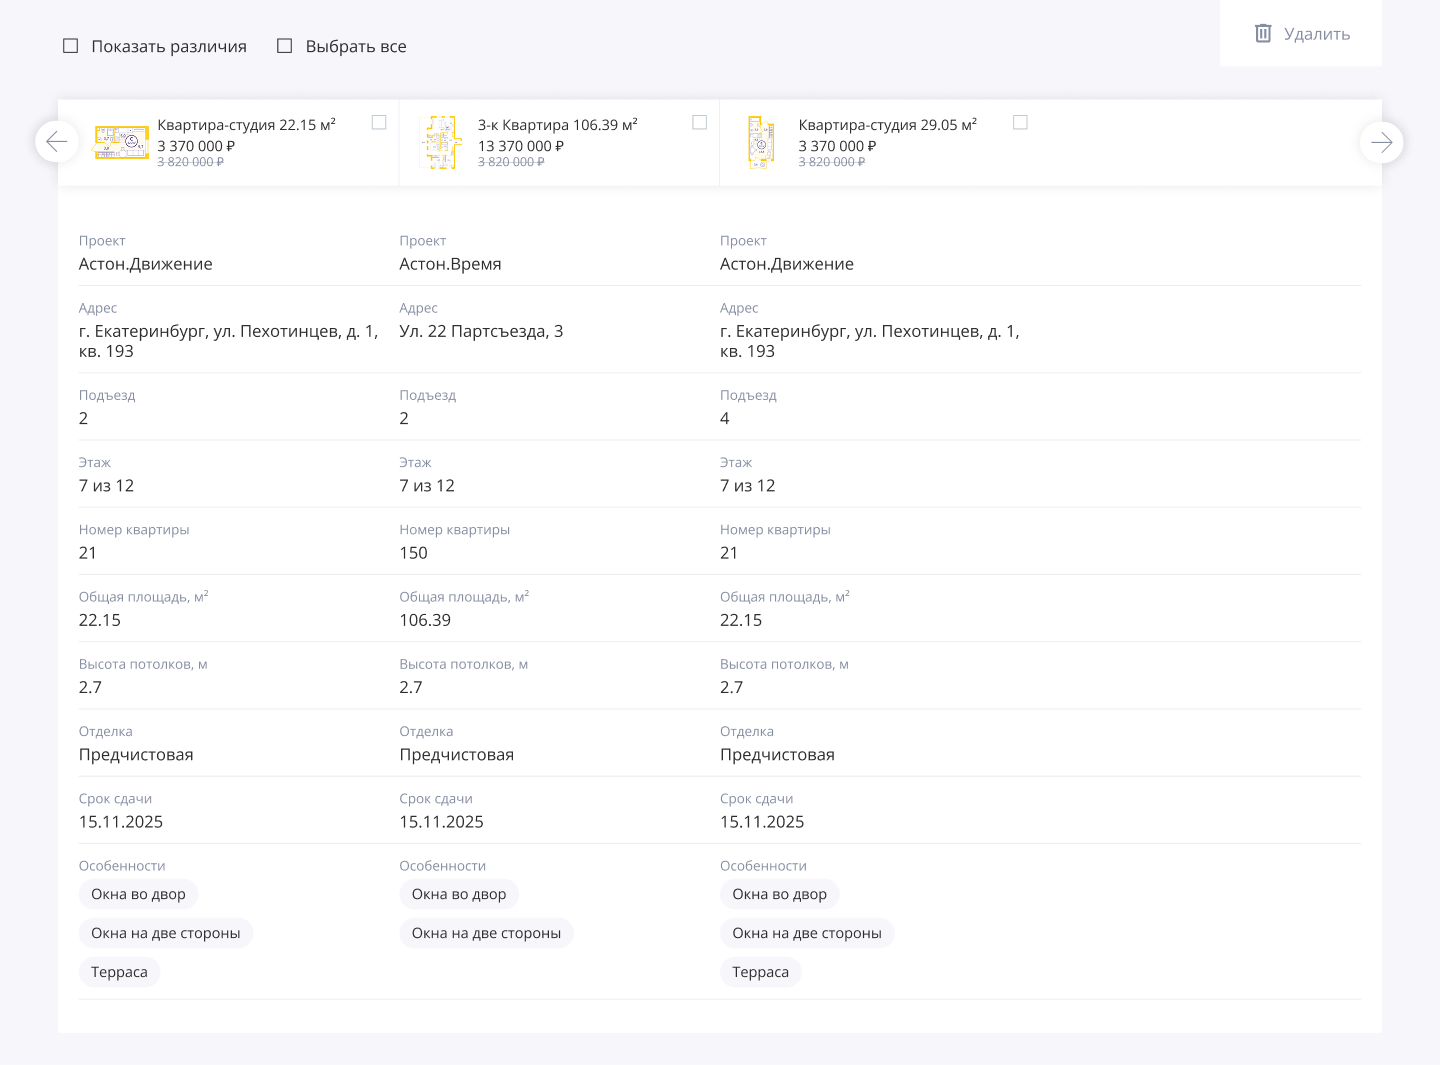Select the Квартира-студия 22.15 м² card checkbox
Screen dimensions: 1440x1065
coord(379,122)
